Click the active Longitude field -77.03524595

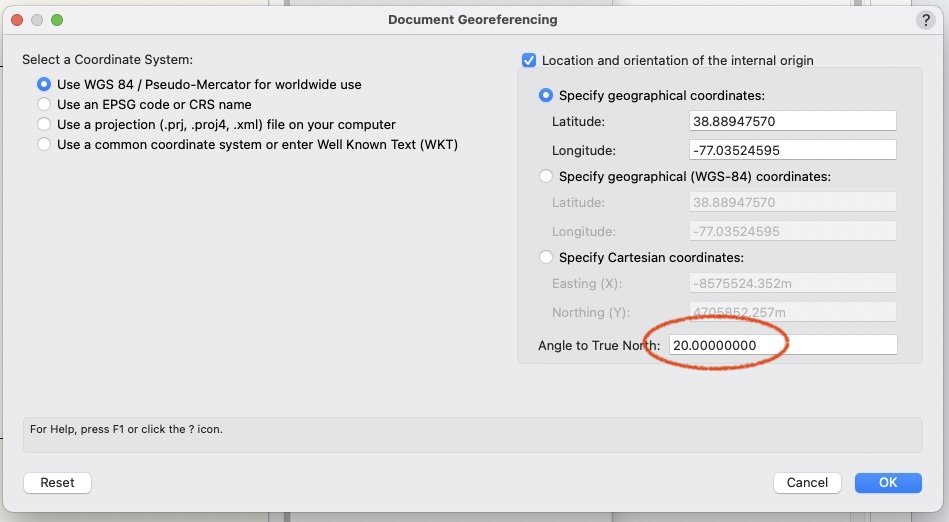pyautogui.click(x=792, y=150)
